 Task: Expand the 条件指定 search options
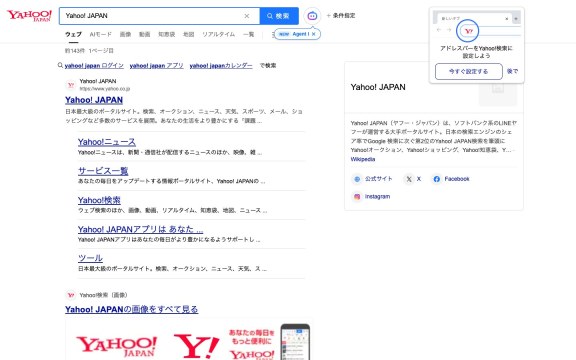[x=341, y=15]
